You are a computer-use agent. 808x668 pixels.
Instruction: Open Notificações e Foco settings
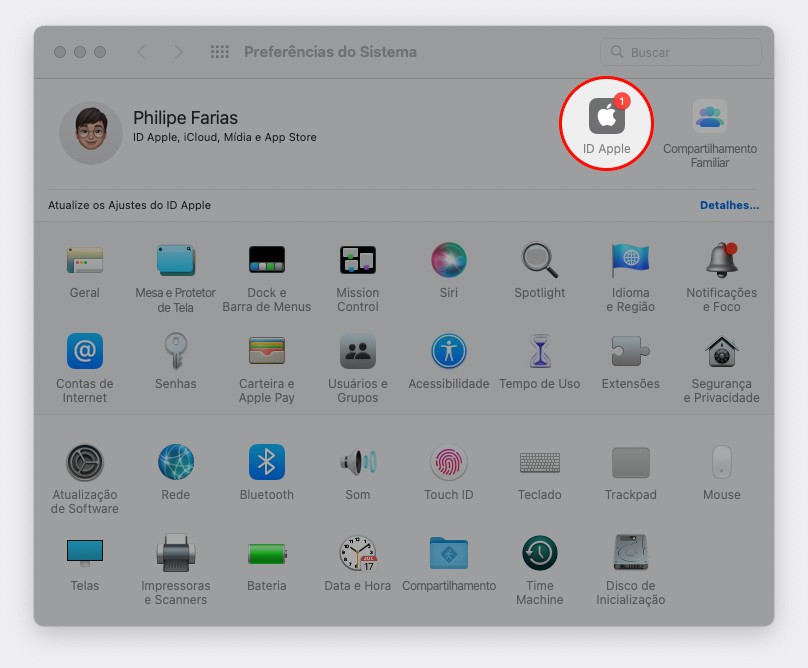[x=721, y=261]
